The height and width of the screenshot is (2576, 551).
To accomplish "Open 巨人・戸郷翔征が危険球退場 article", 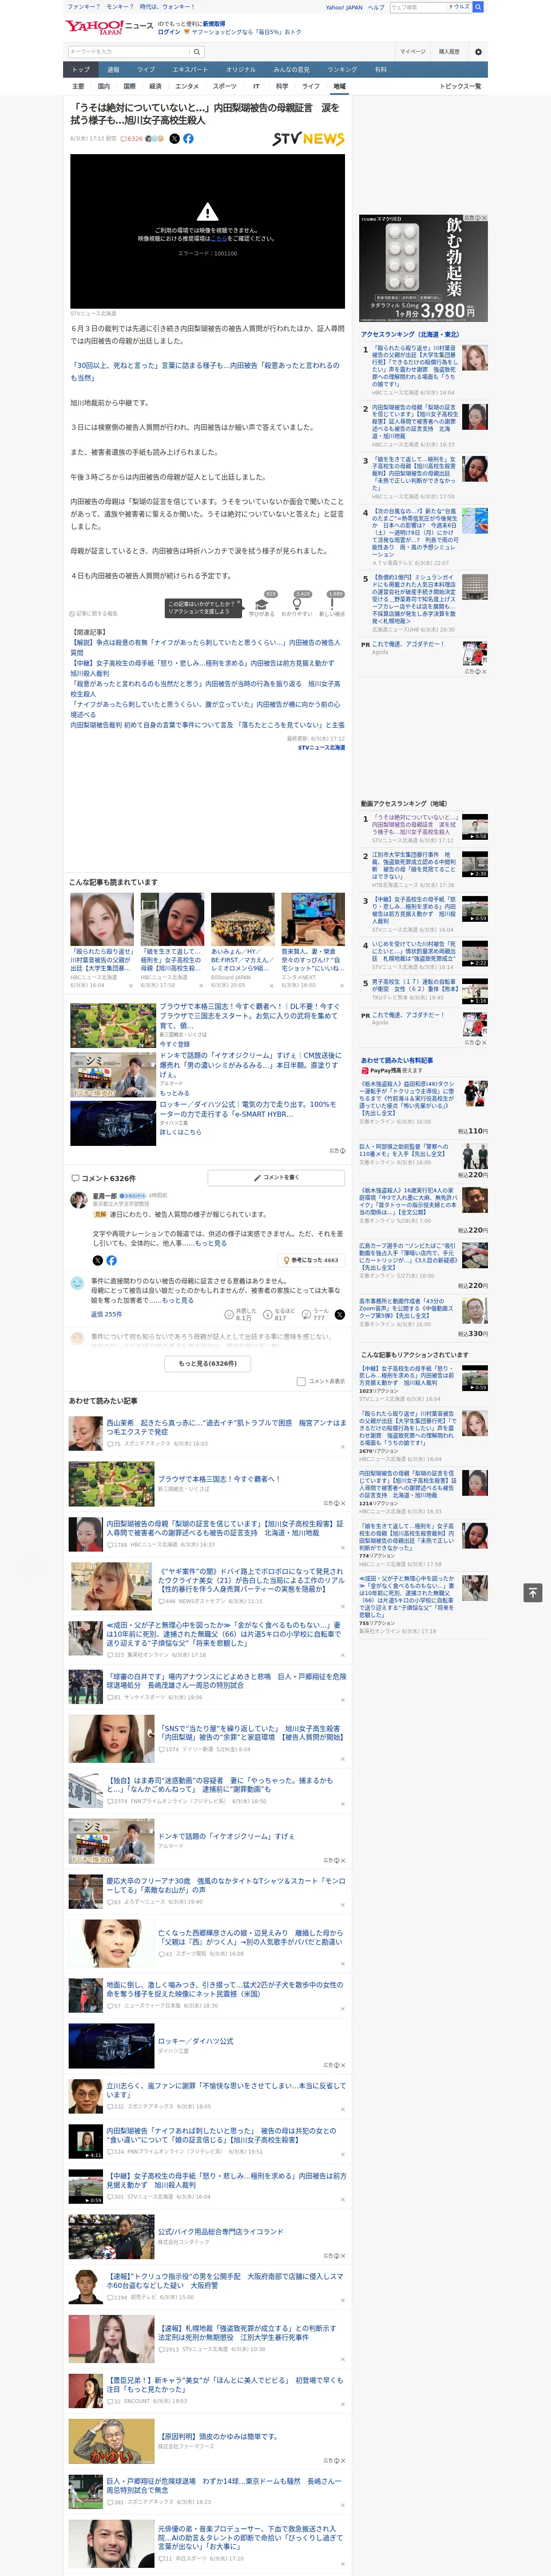I will coord(224,2486).
